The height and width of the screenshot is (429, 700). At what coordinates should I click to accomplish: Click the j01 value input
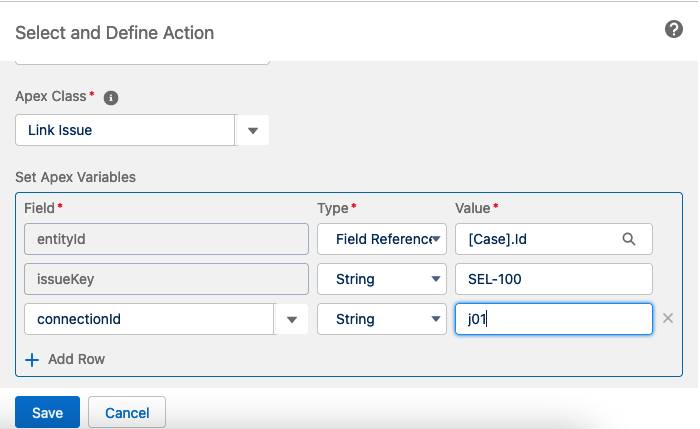[x=553, y=319]
